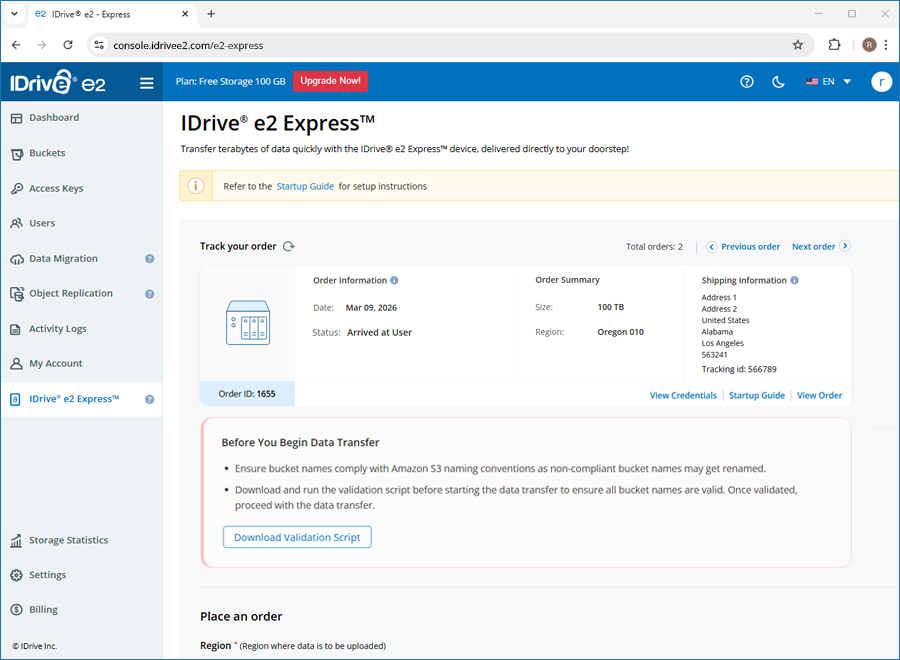Click the address bar URL
The image size is (900, 660).
pos(188,45)
